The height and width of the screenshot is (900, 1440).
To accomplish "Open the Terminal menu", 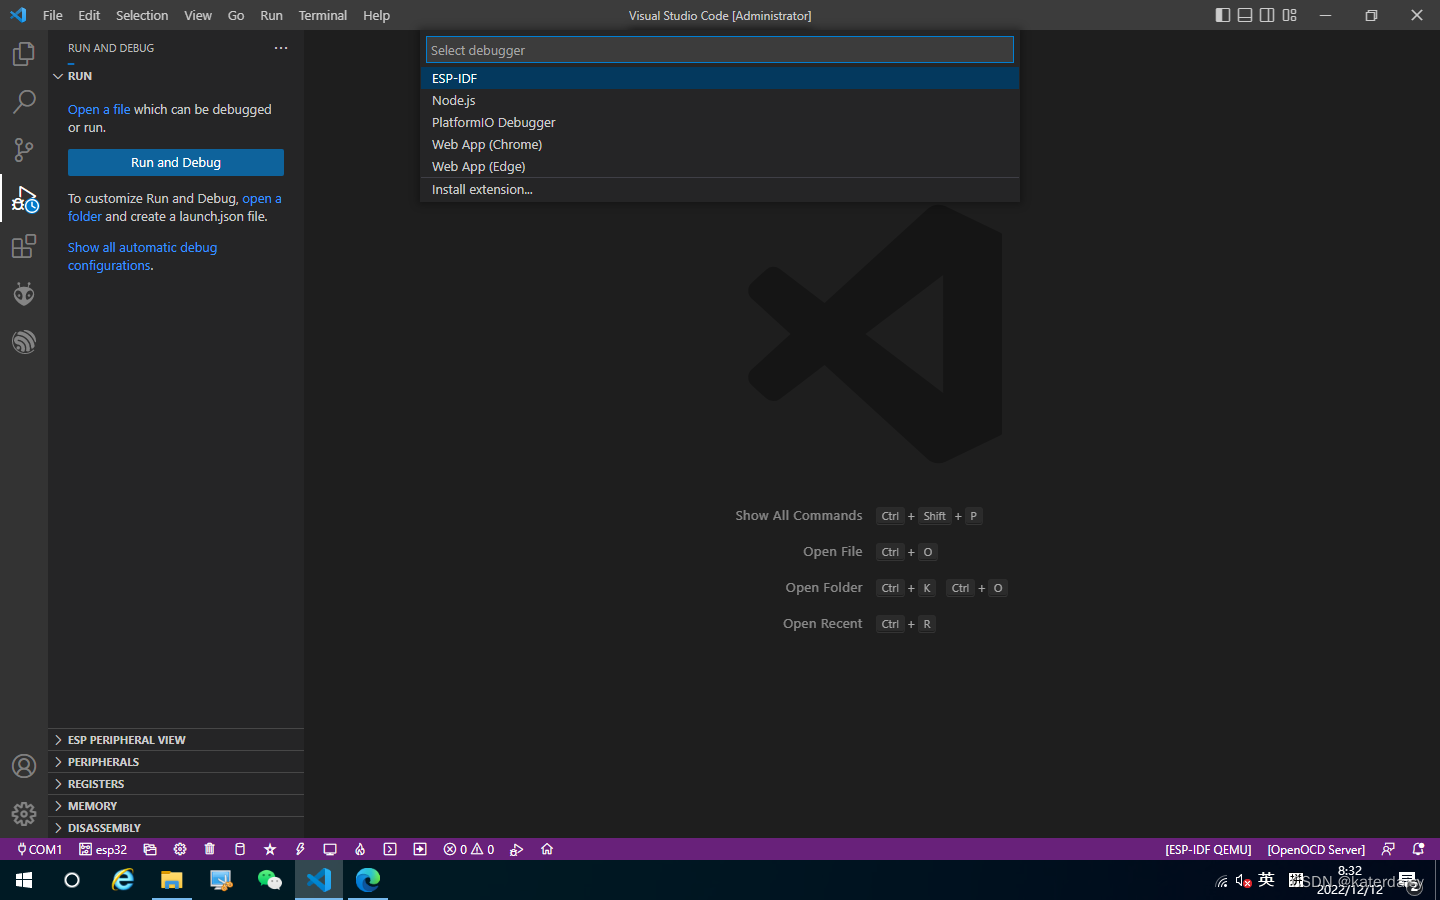I will (323, 15).
